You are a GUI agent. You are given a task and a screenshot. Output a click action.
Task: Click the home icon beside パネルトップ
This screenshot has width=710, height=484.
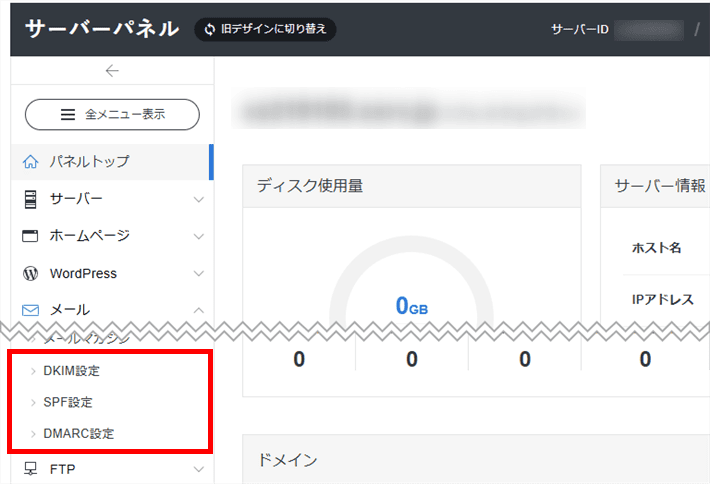(x=30, y=162)
